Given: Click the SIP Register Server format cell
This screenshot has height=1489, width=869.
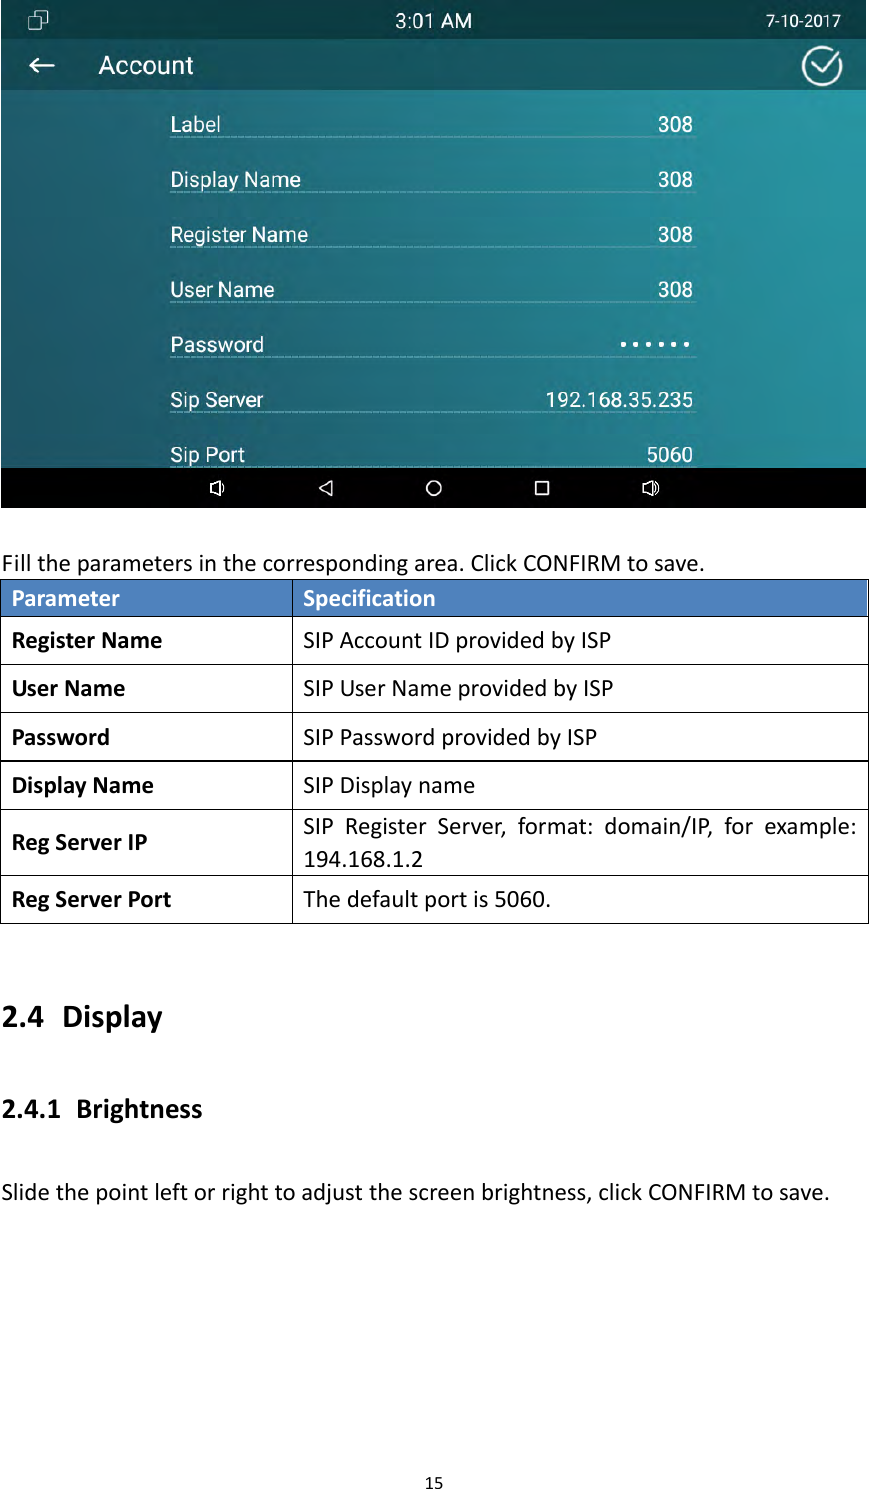Looking at the screenshot, I should click(580, 842).
